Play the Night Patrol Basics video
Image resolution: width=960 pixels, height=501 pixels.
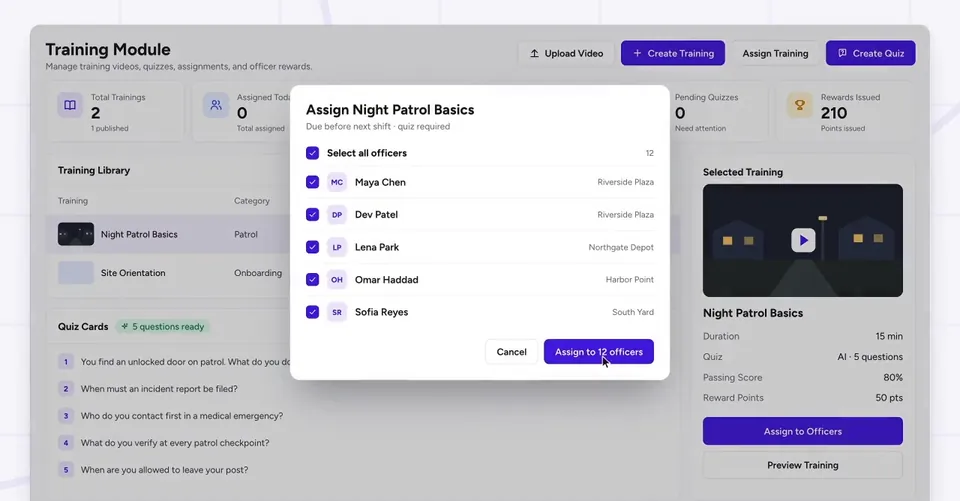(803, 240)
